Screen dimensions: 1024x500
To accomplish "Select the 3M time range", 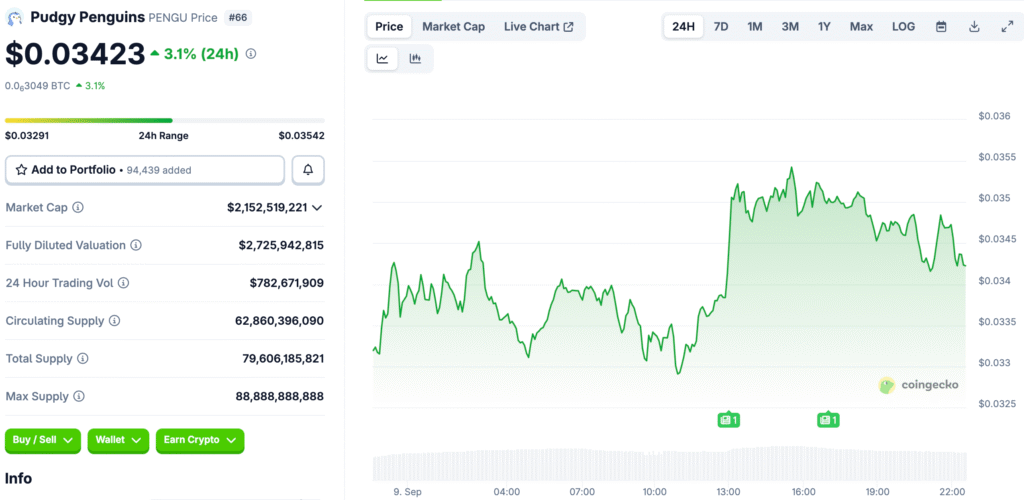I will 790,27.
